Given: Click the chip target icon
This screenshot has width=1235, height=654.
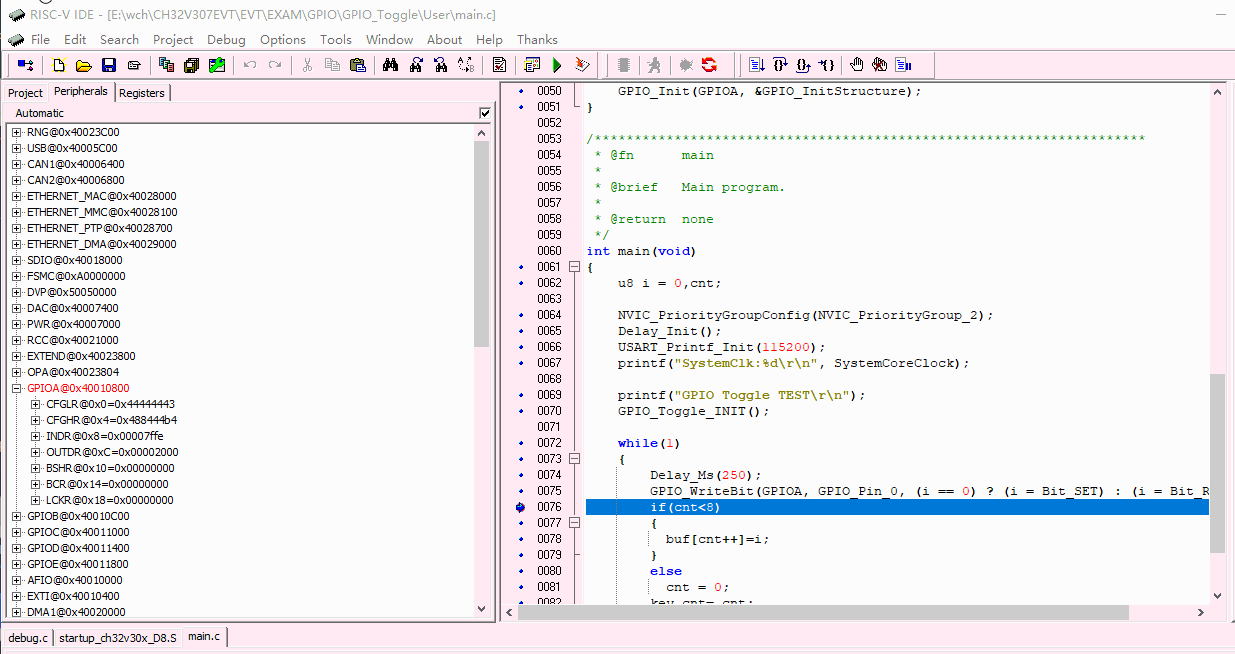Looking at the screenshot, I should 624,65.
